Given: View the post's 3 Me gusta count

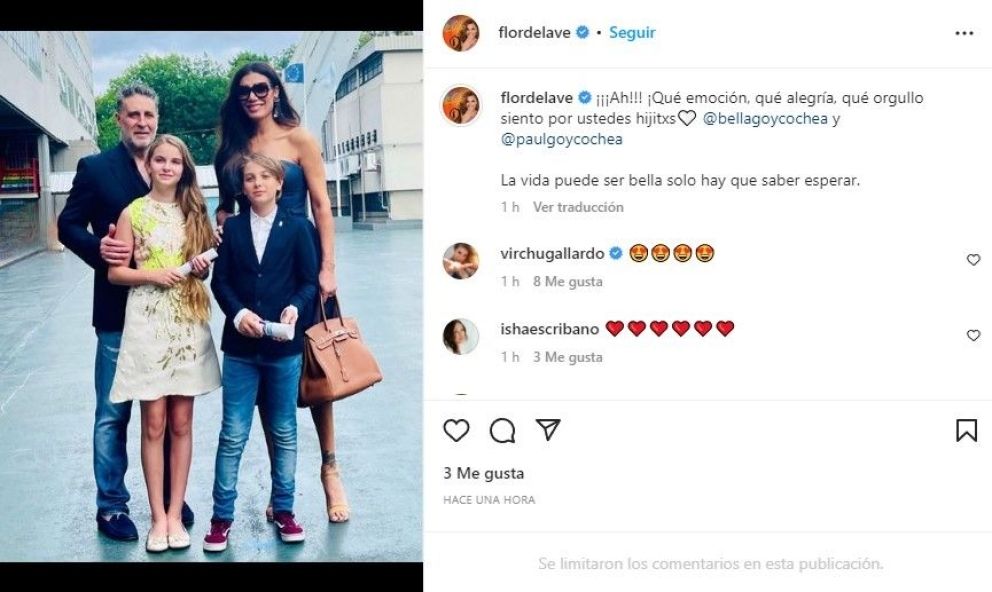Looking at the screenshot, I should pyautogui.click(x=484, y=473).
